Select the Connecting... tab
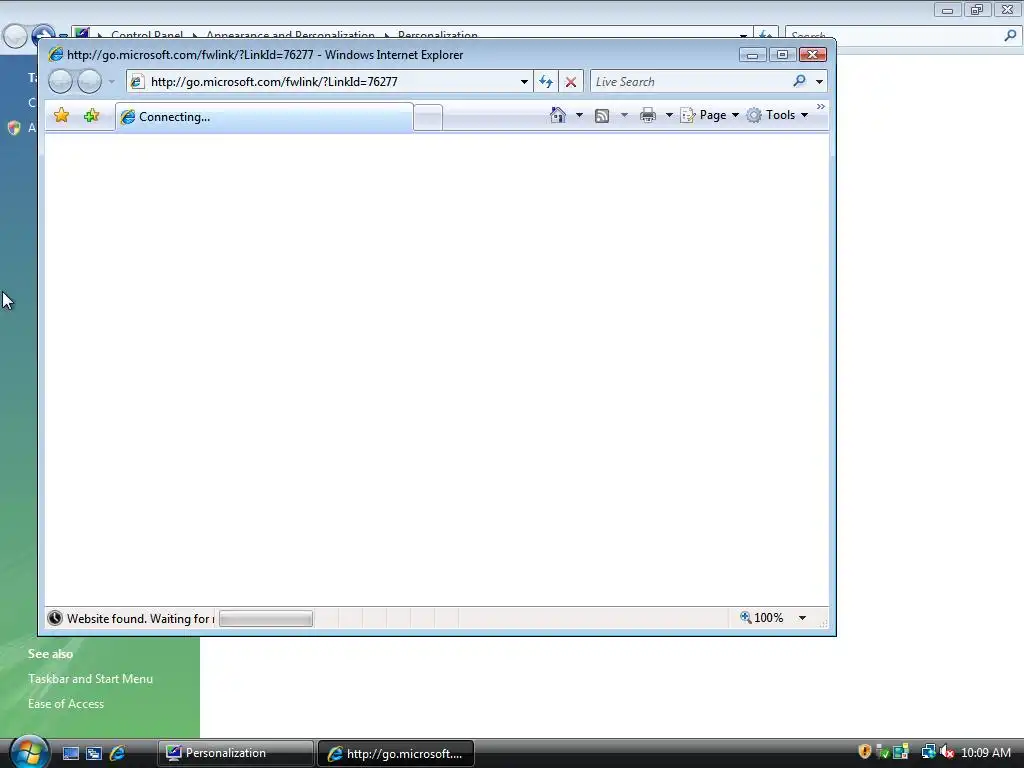Viewport: 1024px width, 768px height. [264, 117]
